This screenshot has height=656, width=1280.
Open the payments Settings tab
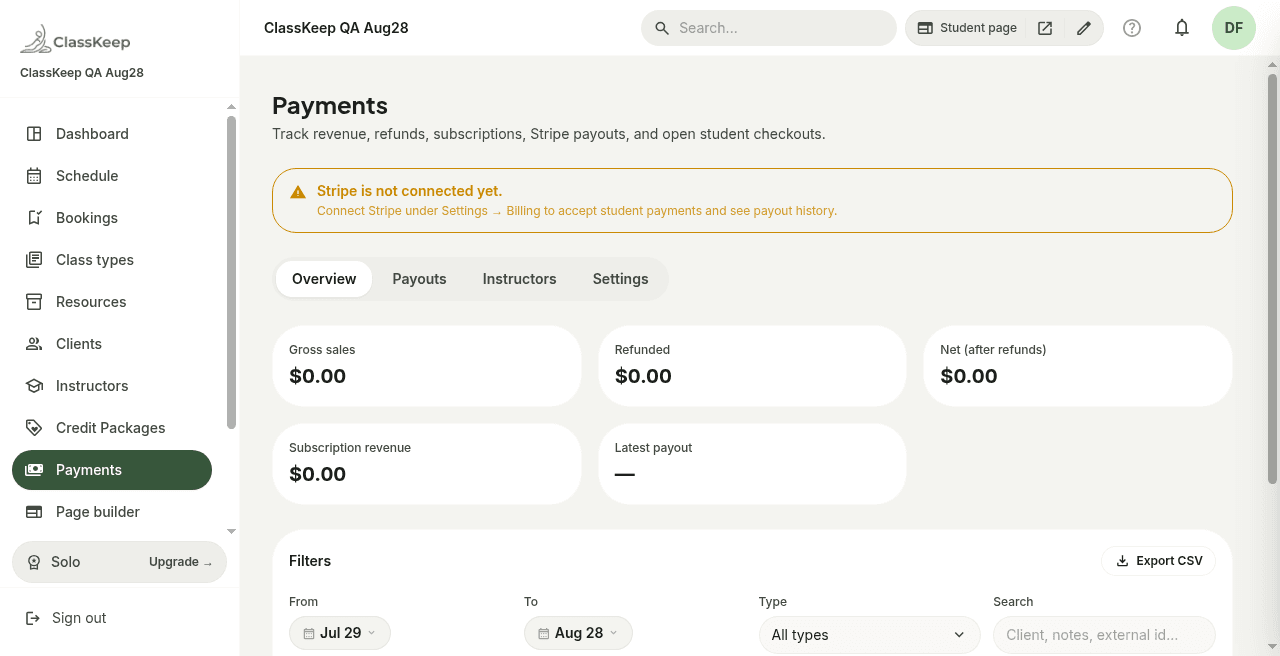point(620,279)
